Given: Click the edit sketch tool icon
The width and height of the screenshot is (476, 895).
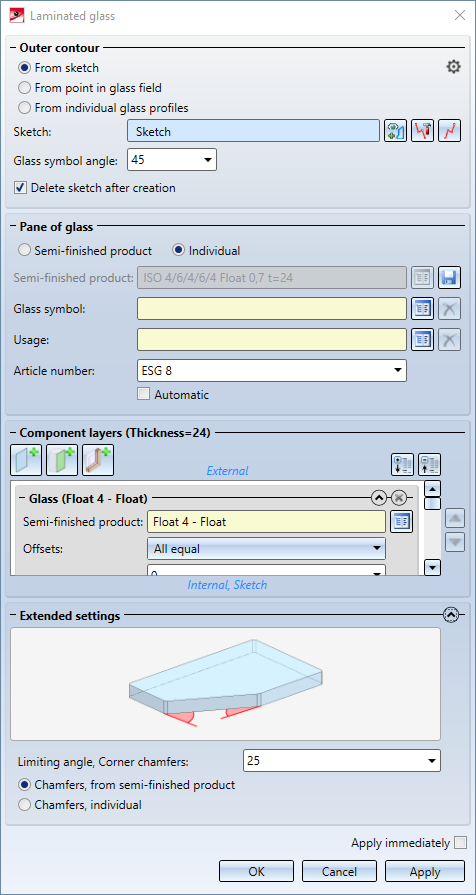Looking at the screenshot, I should [422, 131].
